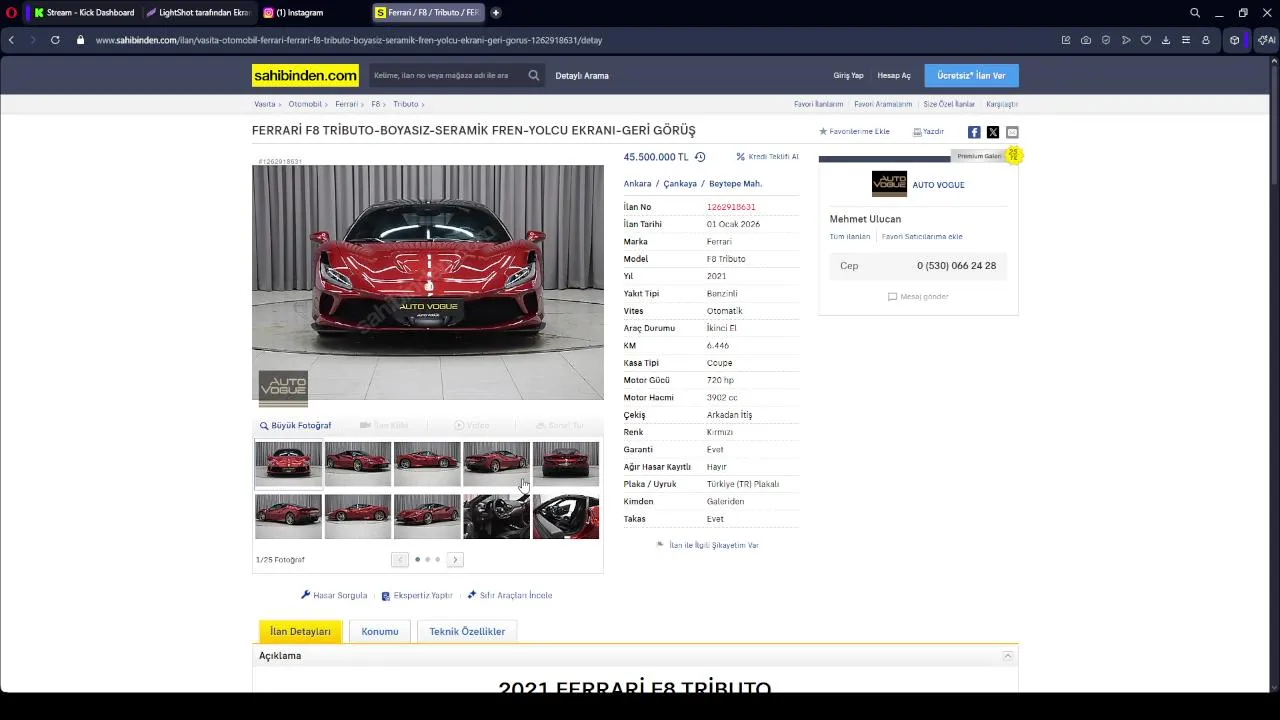Click the Beytepe Mah. location link
This screenshot has width=1280, height=720.
point(736,184)
